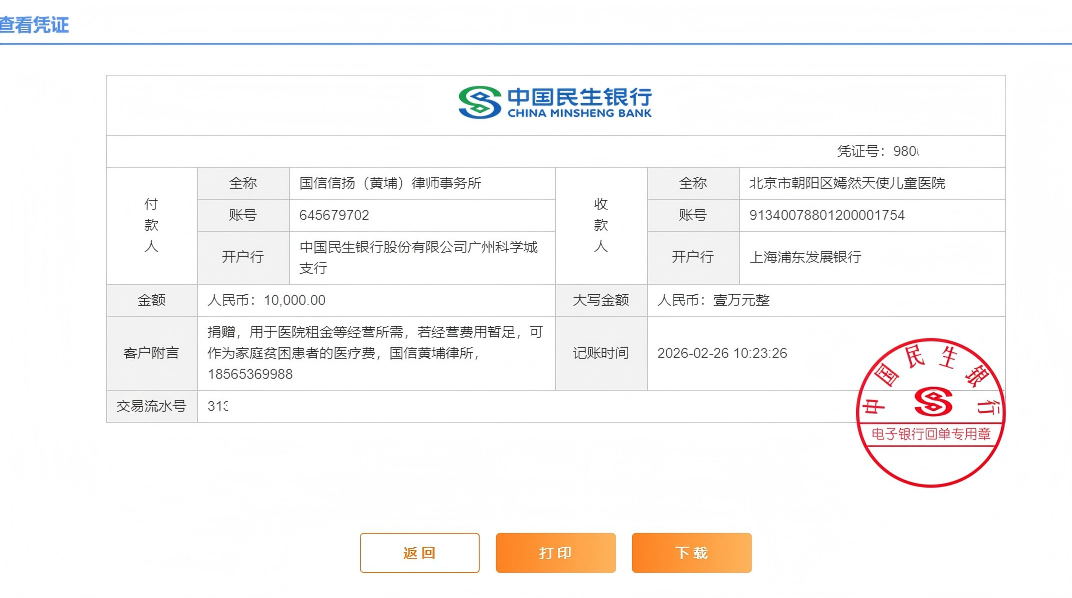Image resolution: width=1072 pixels, height=598 pixels.
Task: Click the 凭证号 voucher number field
Action: (878, 151)
